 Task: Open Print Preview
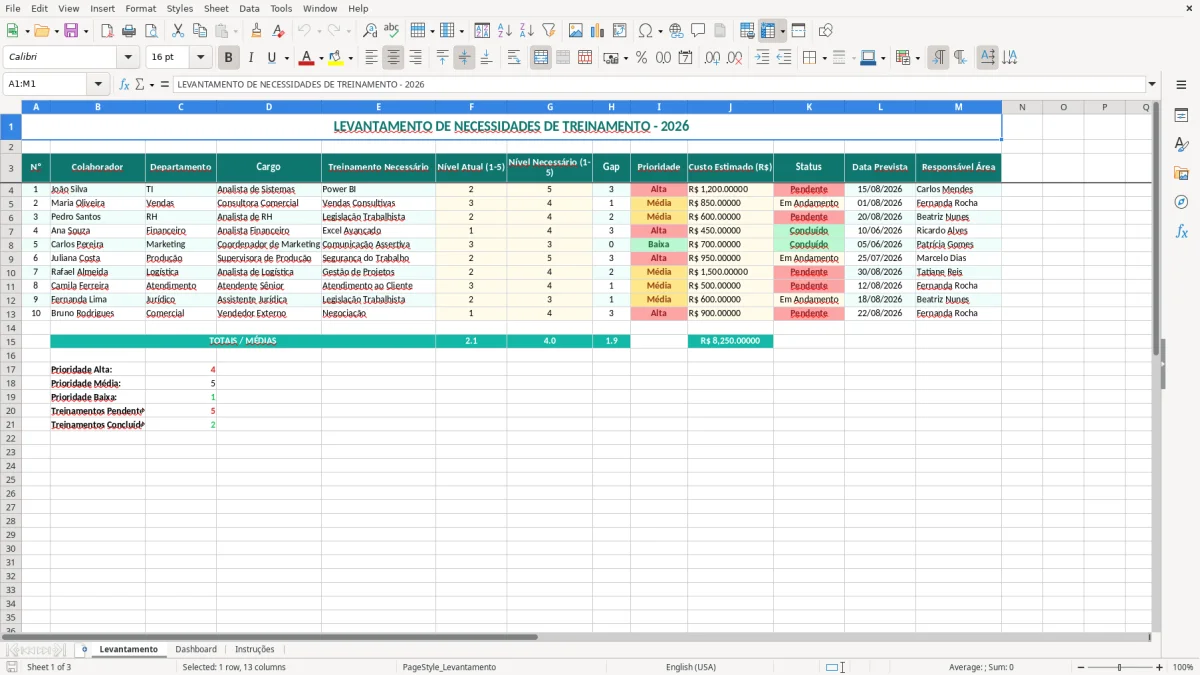[x=151, y=31]
